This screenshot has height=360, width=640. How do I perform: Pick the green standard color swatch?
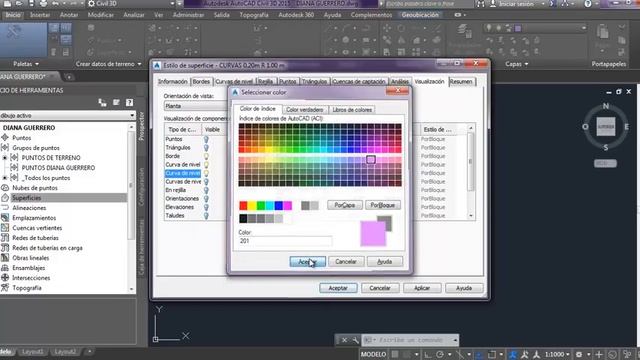pos(261,205)
